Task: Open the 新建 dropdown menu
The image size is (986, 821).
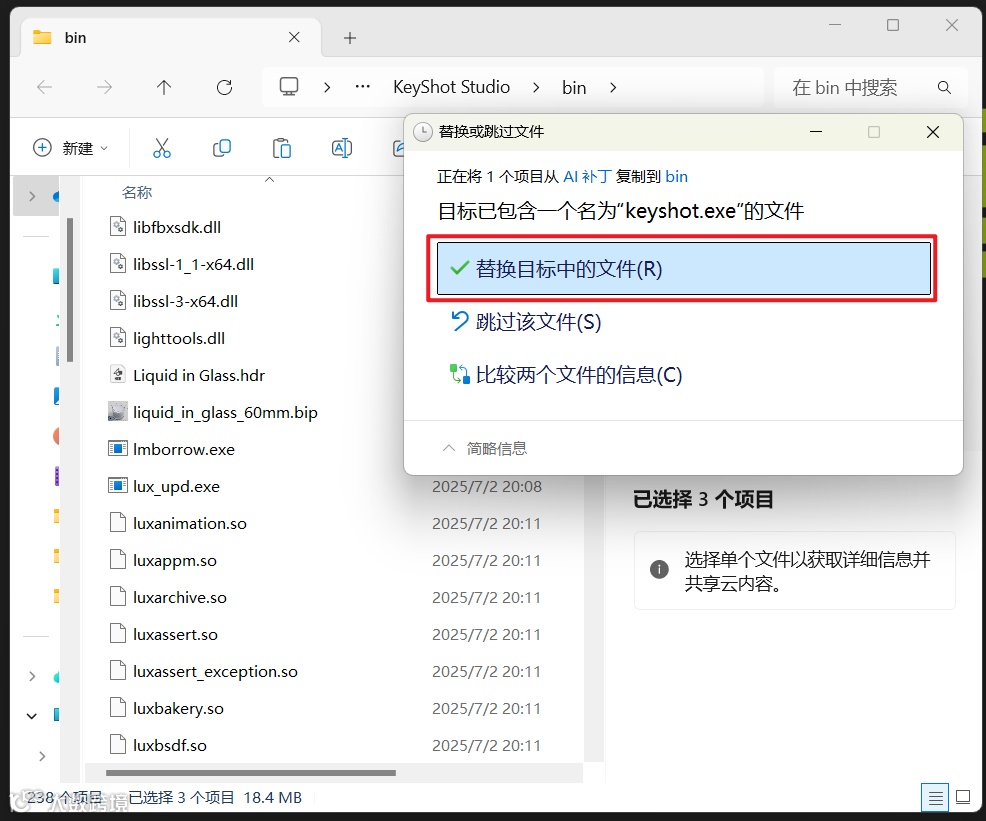Action: click(x=70, y=148)
